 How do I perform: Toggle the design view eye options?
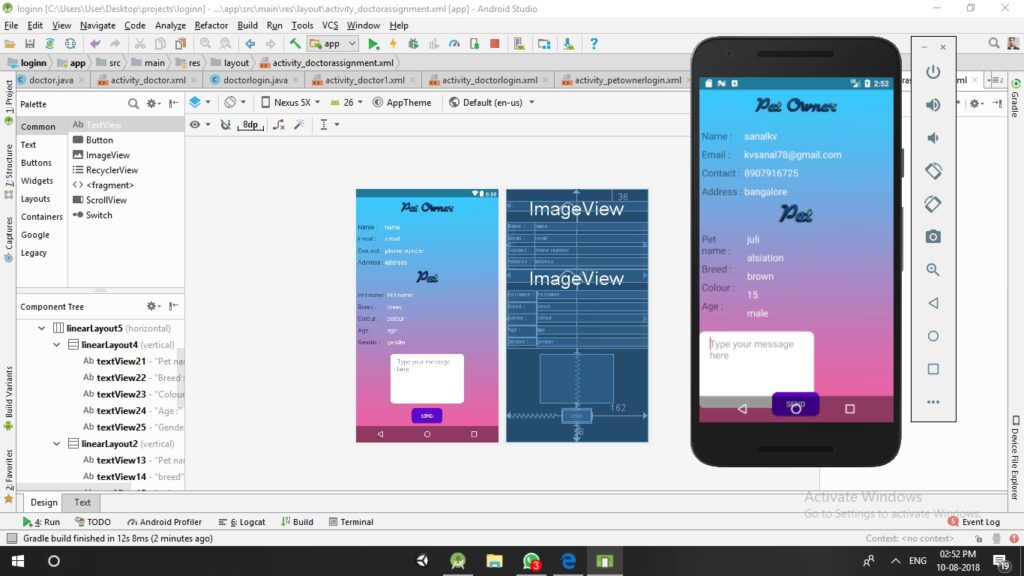(x=196, y=125)
